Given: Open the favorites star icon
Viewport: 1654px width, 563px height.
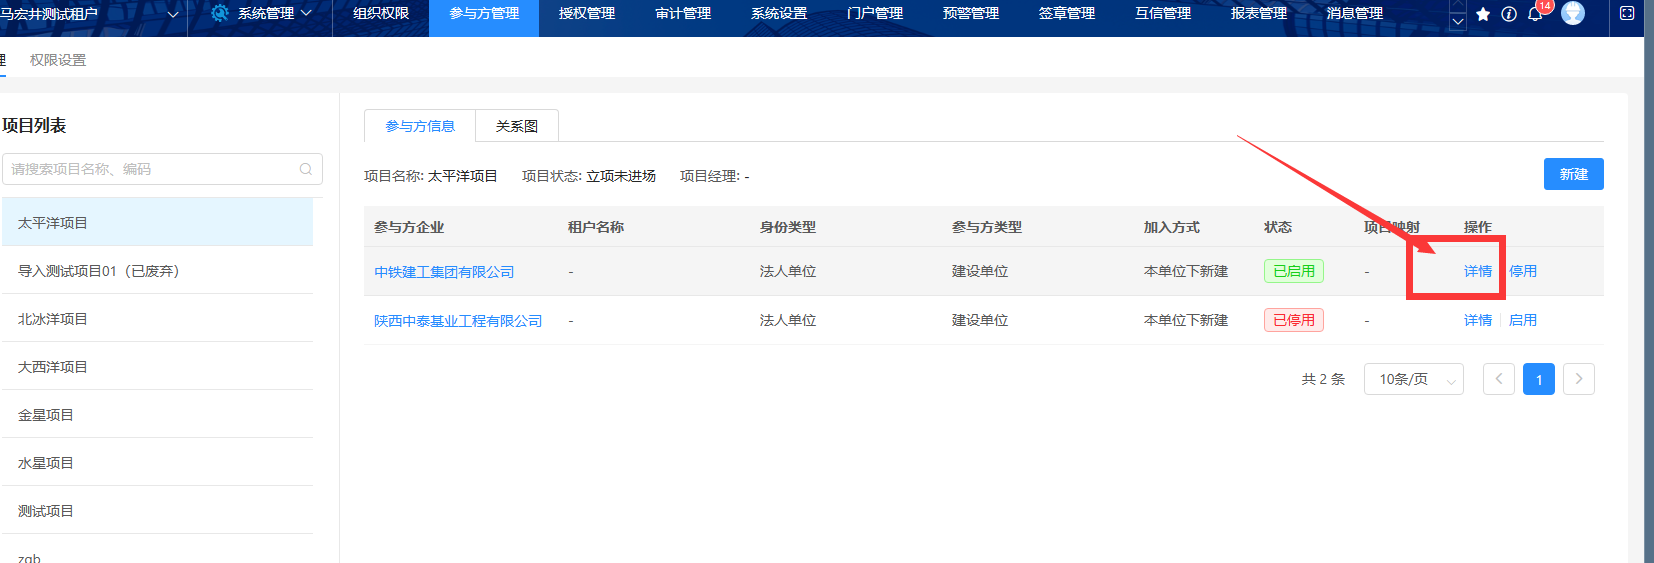Looking at the screenshot, I should pyautogui.click(x=1483, y=14).
